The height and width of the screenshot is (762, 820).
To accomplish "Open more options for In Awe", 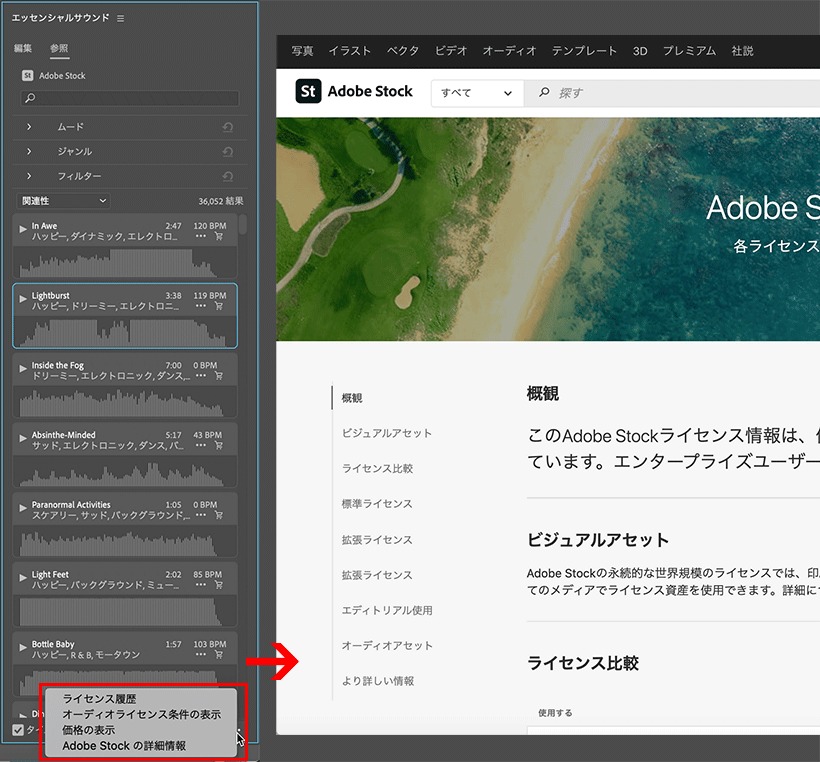I will point(201,236).
